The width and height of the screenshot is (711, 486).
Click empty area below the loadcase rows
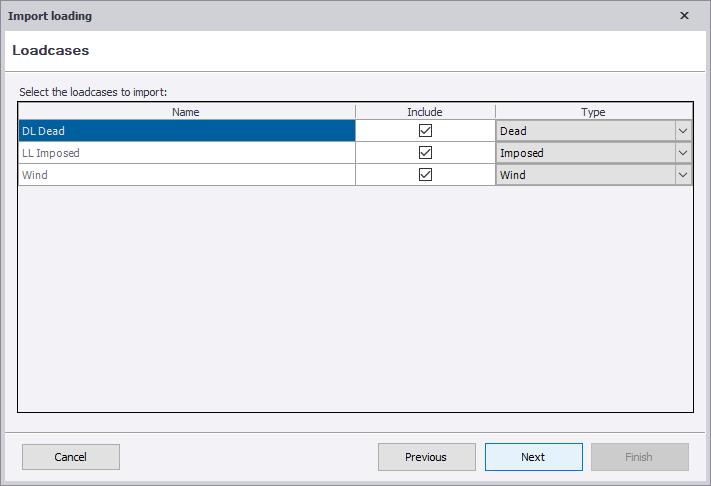[x=355, y=300]
